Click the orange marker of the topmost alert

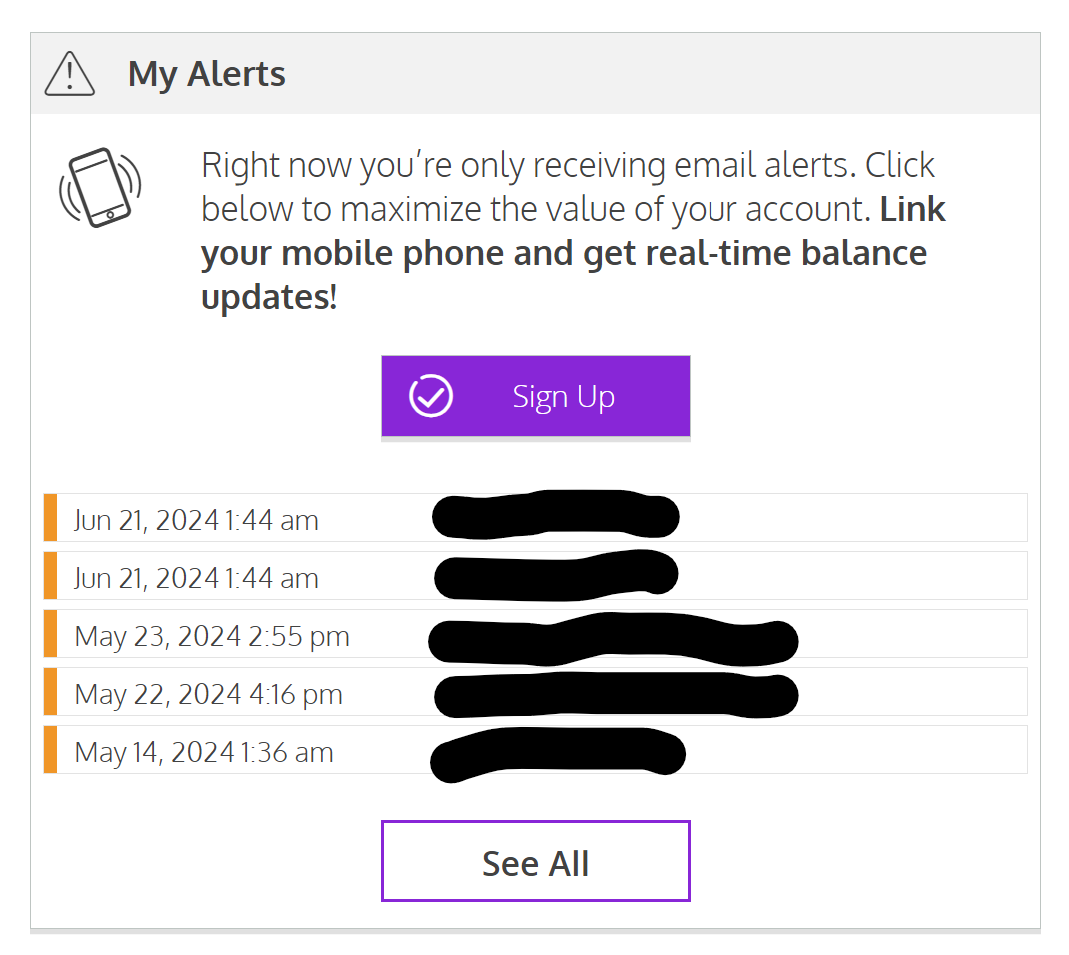[50, 518]
